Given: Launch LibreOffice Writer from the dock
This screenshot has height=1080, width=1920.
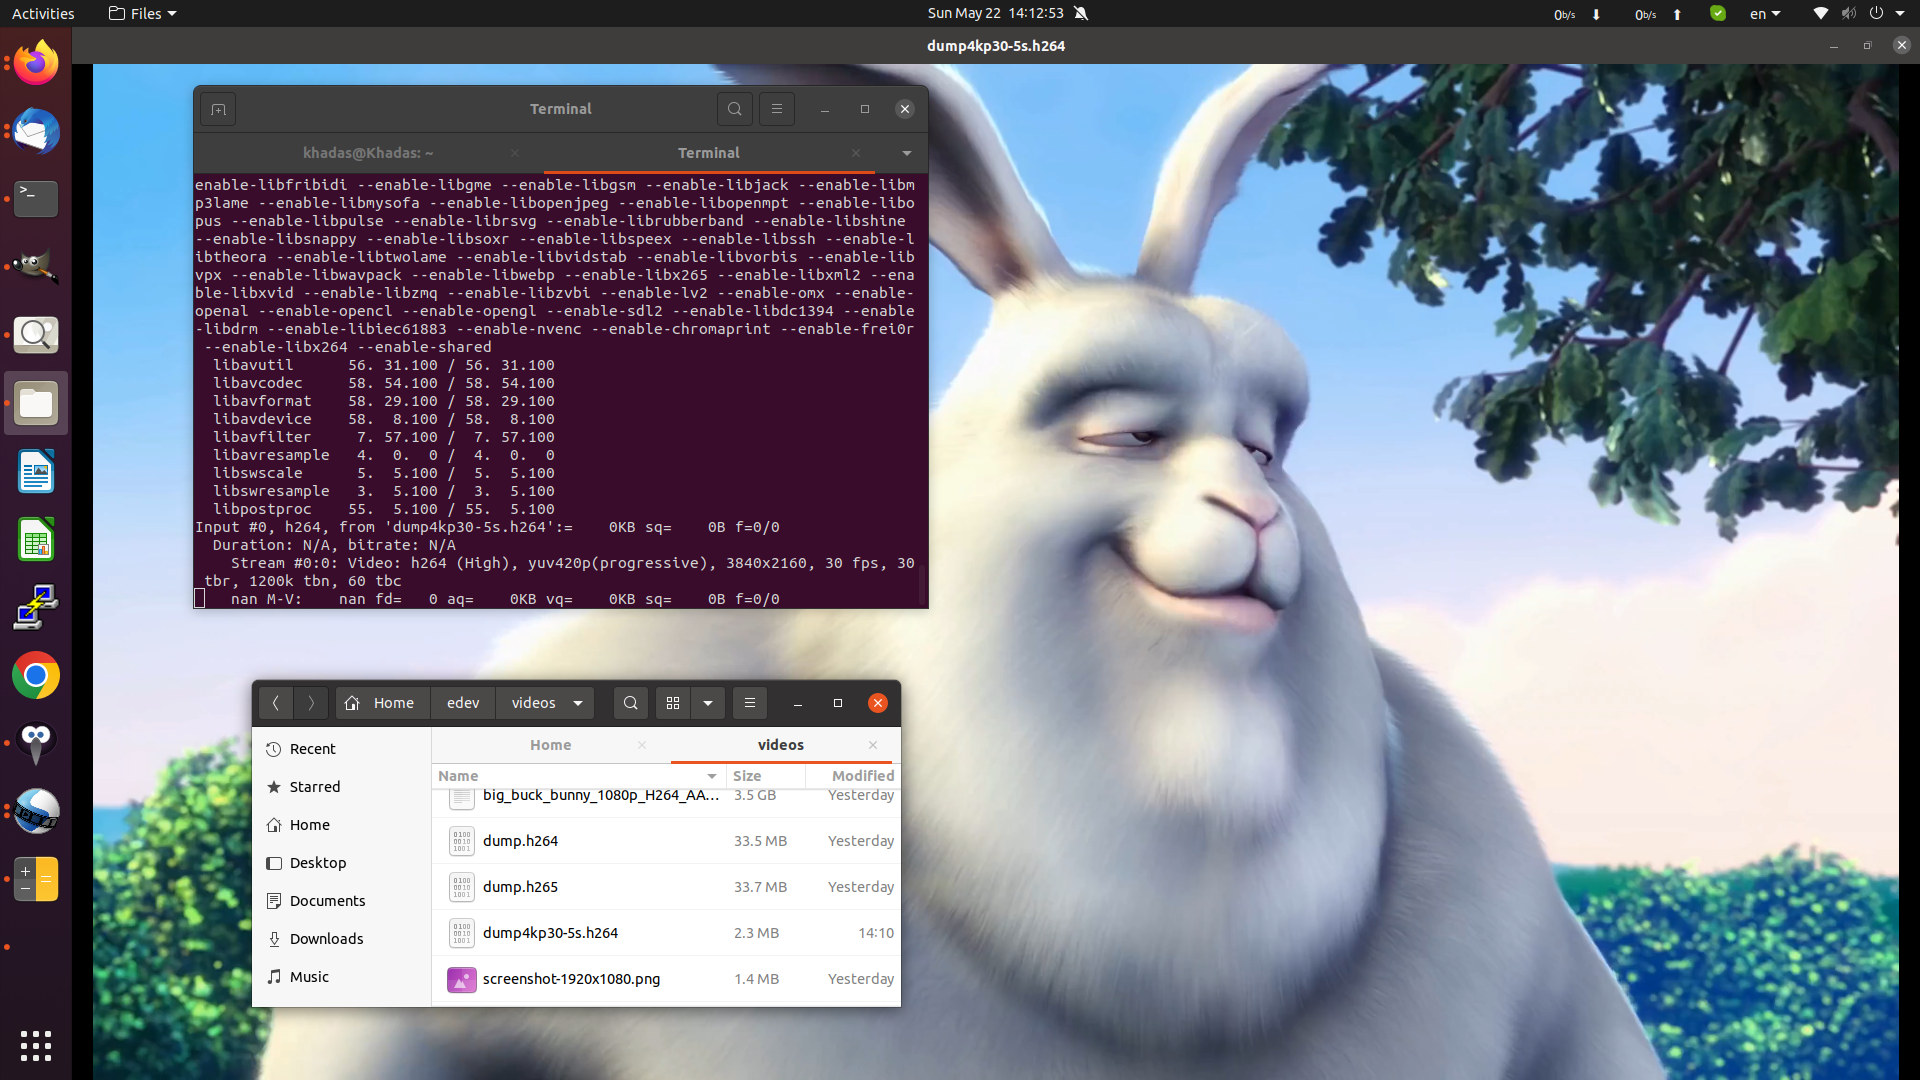Looking at the screenshot, I should pyautogui.click(x=36, y=471).
